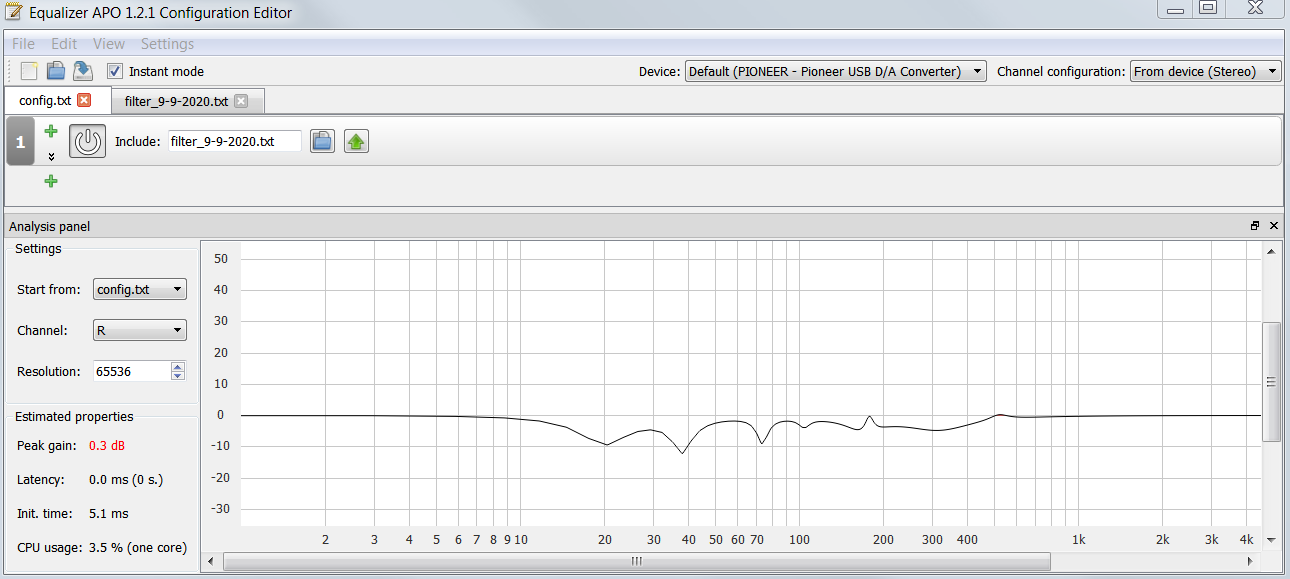Image resolution: width=1290 pixels, height=579 pixels.
Task: Click the graph's horizontal scrollbar thumb
Action: 636,561
